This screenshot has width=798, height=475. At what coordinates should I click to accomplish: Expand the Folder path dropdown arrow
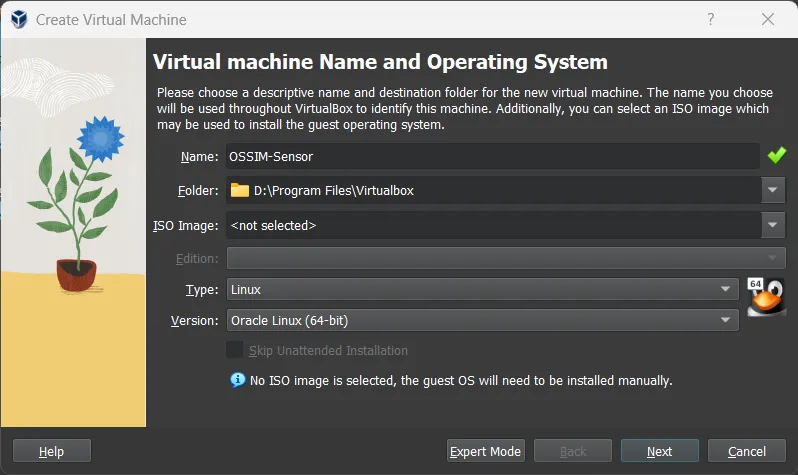[x=774, y=190]
